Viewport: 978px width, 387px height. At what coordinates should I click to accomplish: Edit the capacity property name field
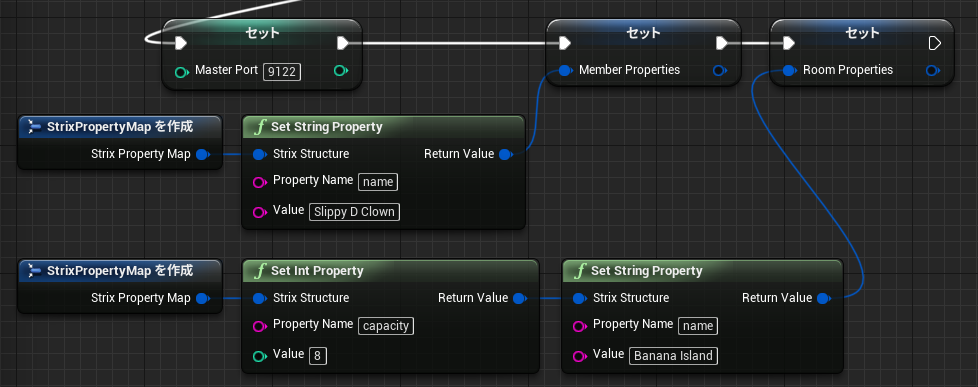coord(386,326)
